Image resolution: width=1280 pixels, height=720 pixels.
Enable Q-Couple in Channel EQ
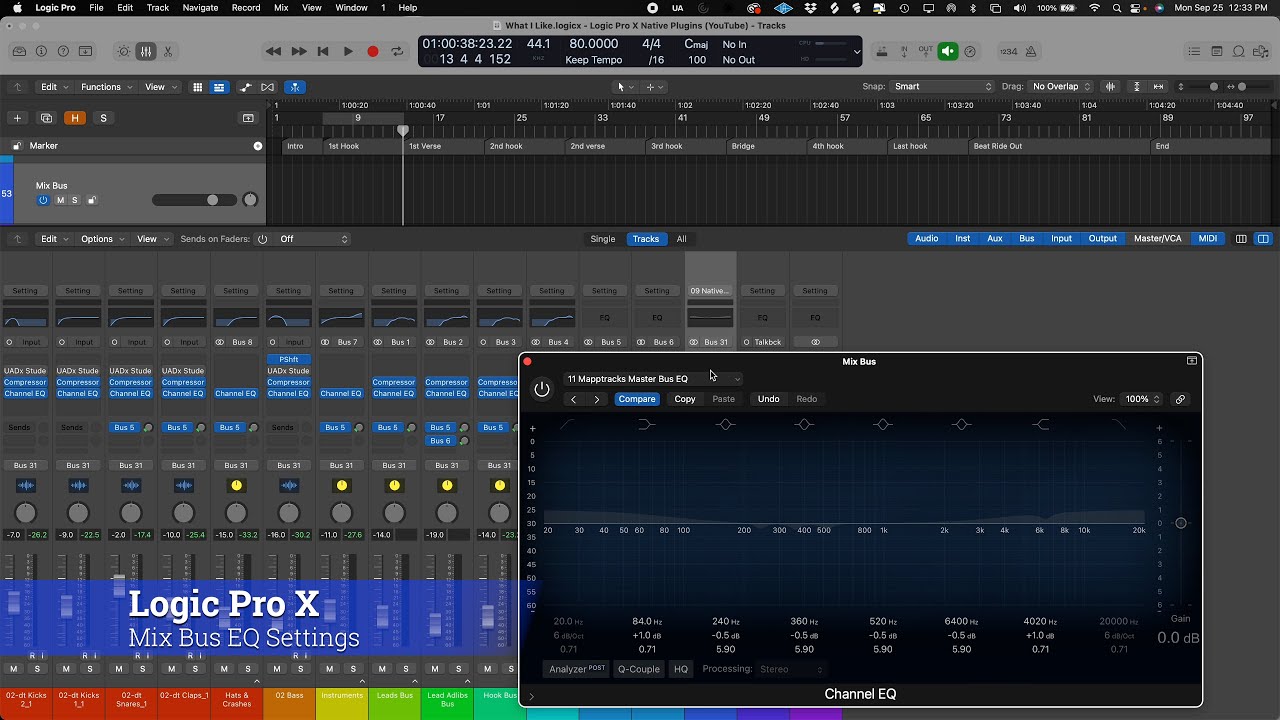pos(638,669)
